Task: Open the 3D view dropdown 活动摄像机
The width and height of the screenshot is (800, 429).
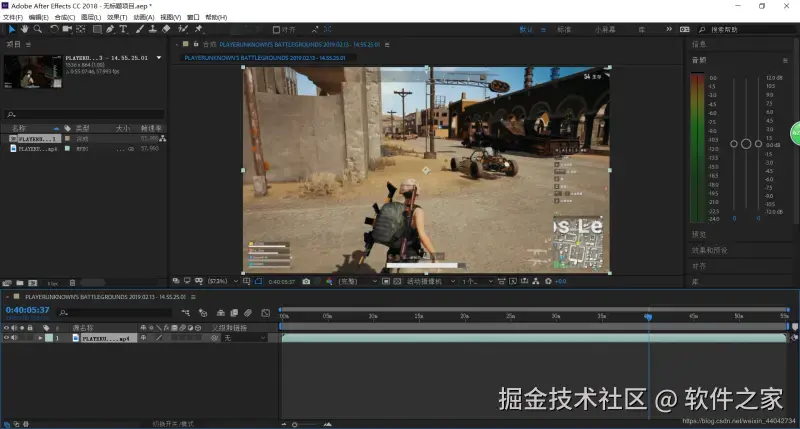Action: pos(431,281)
